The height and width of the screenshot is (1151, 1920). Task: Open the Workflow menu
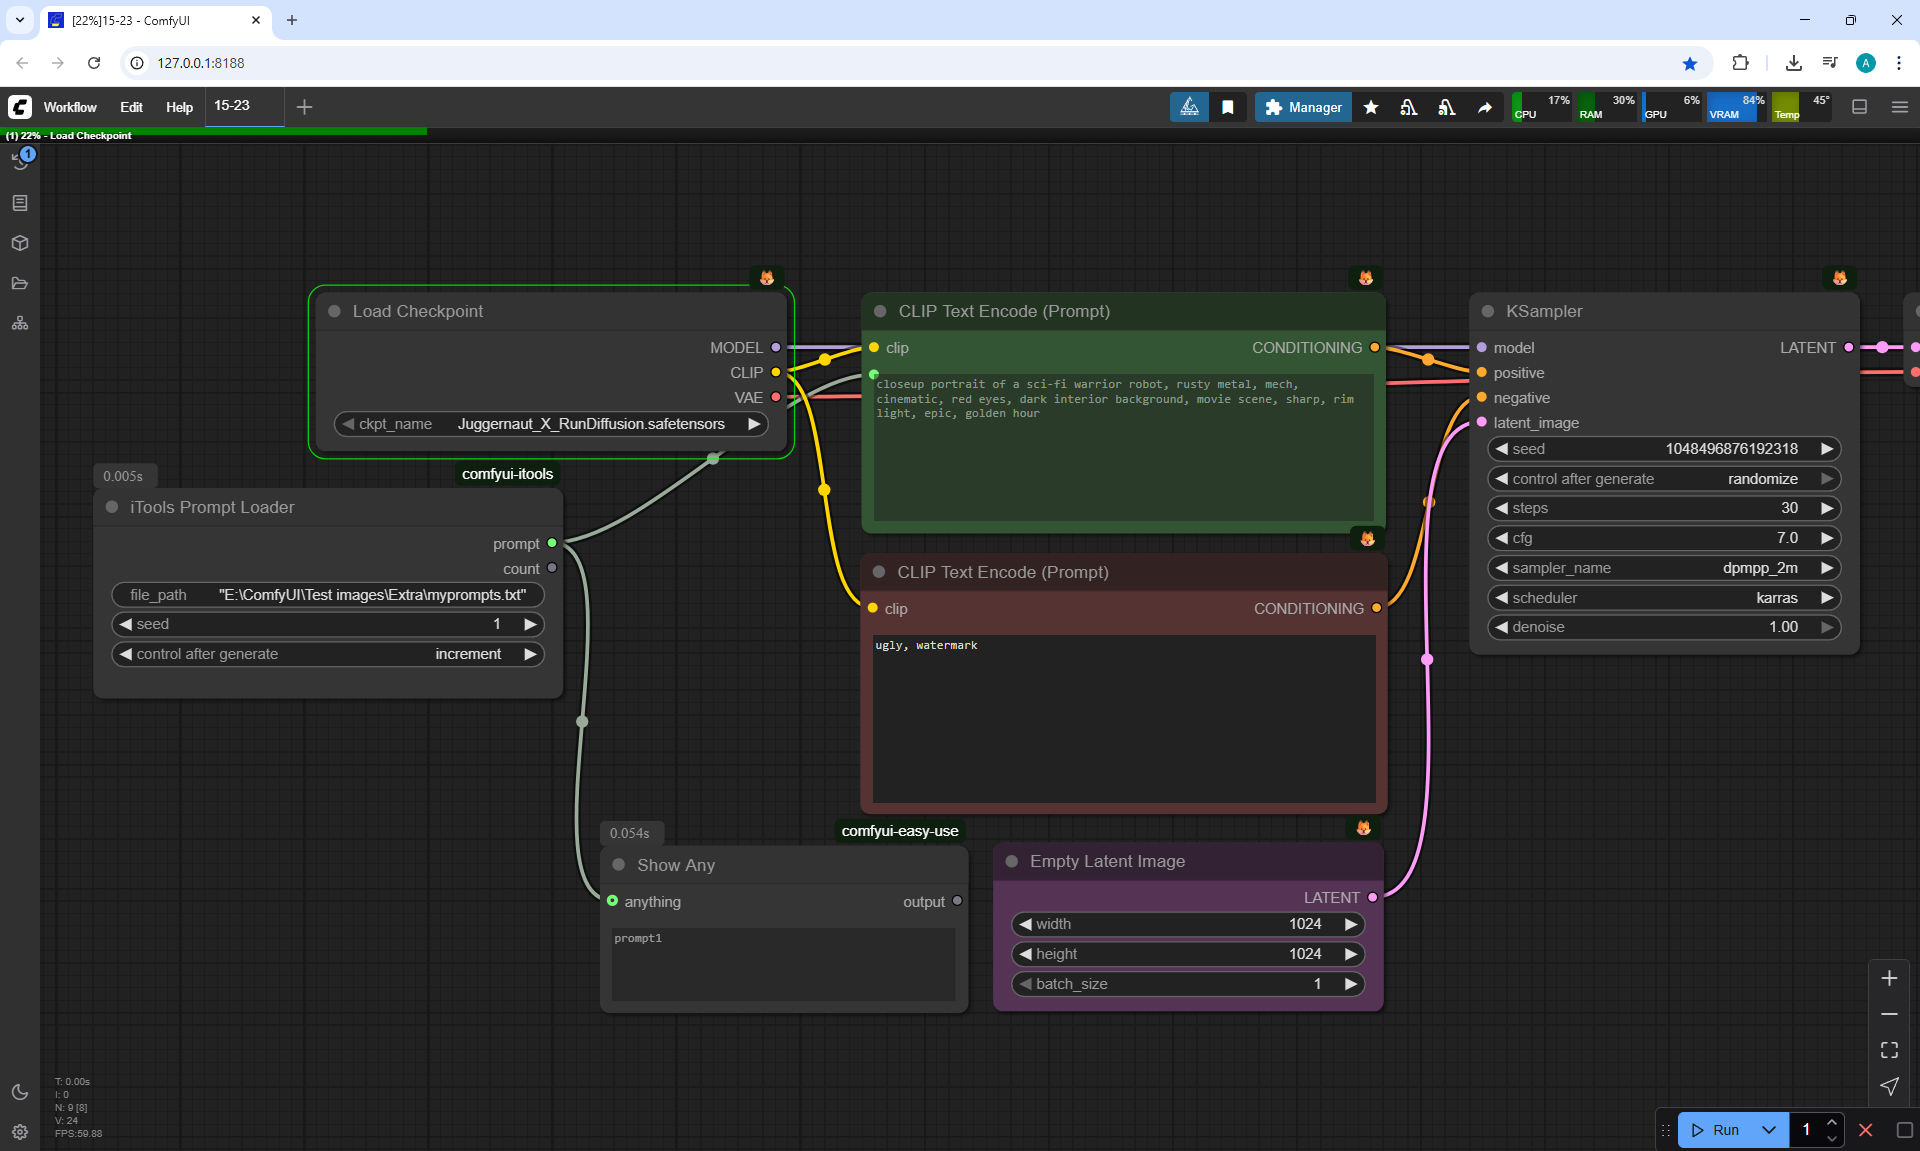pyautogui.click(x=70, y=107)
